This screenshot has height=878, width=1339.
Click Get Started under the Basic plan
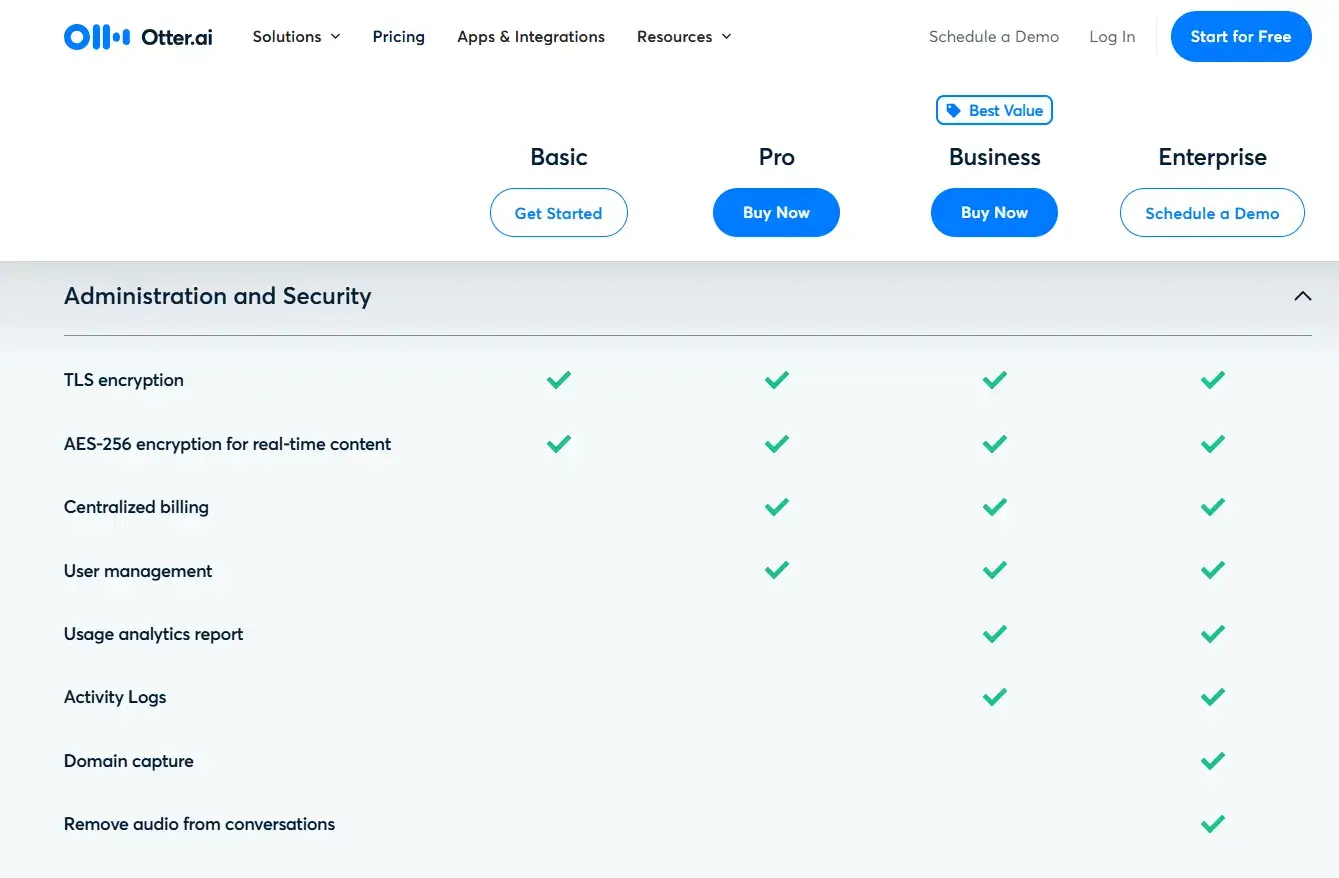(558, 213)
